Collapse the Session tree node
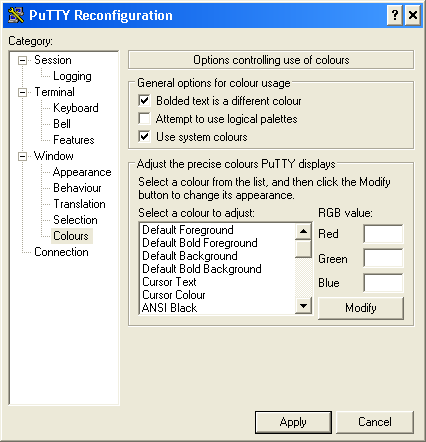Screen dimensions: 426x442 [22, 60]
